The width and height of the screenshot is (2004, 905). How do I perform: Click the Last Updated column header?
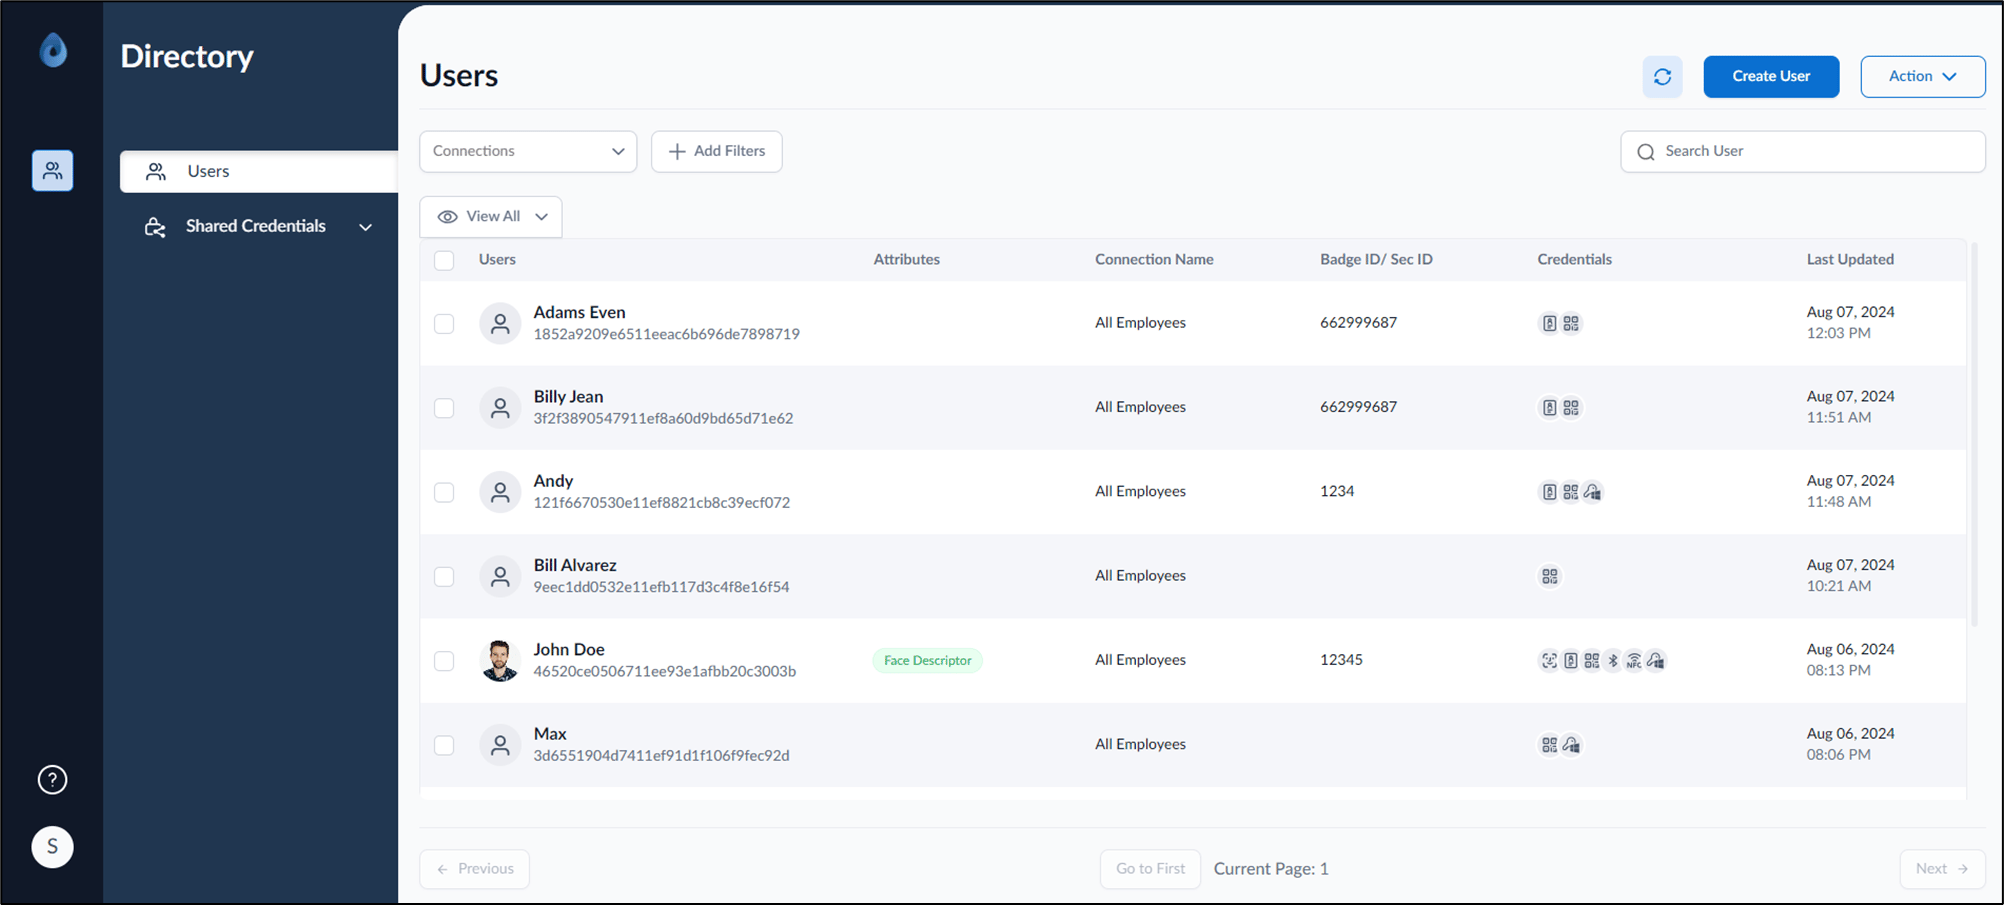coord(1850,260)
